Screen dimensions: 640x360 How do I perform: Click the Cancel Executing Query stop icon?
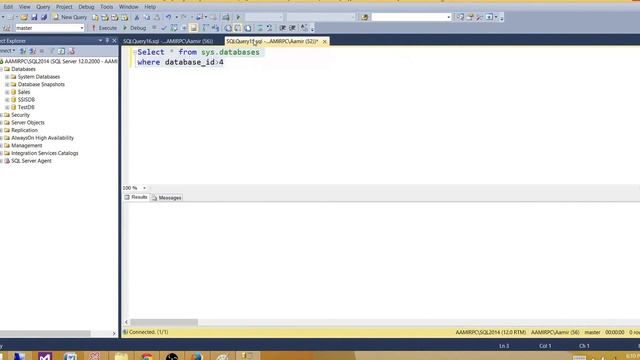tap(154, 28)
